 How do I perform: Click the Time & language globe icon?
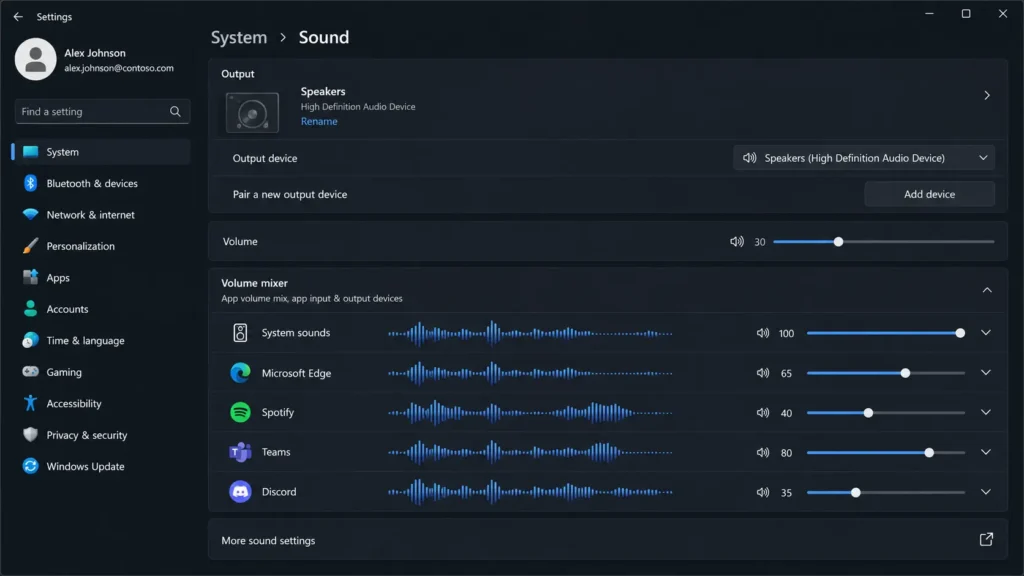click(30, 340)
